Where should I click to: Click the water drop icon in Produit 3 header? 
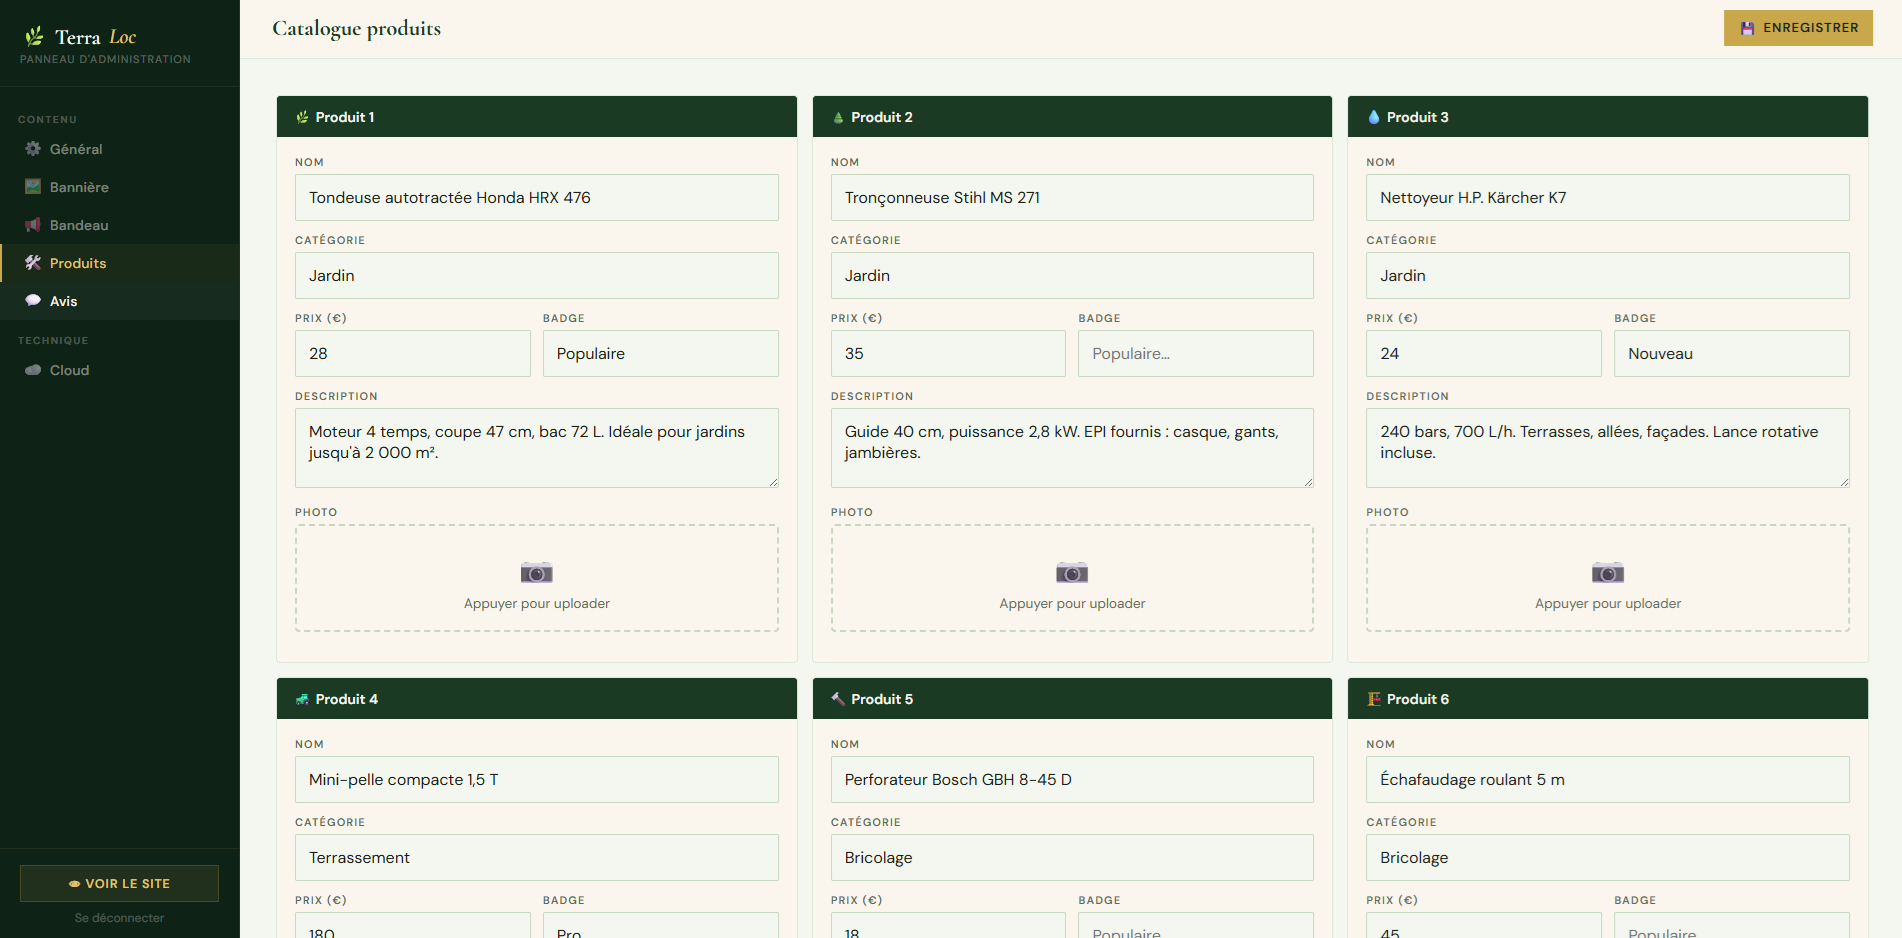[1374, 117]
